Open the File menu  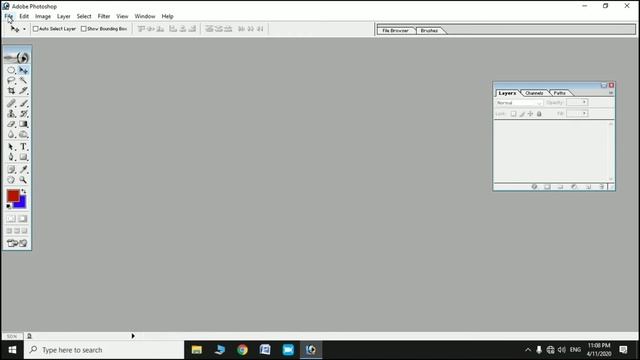[9, 16]
